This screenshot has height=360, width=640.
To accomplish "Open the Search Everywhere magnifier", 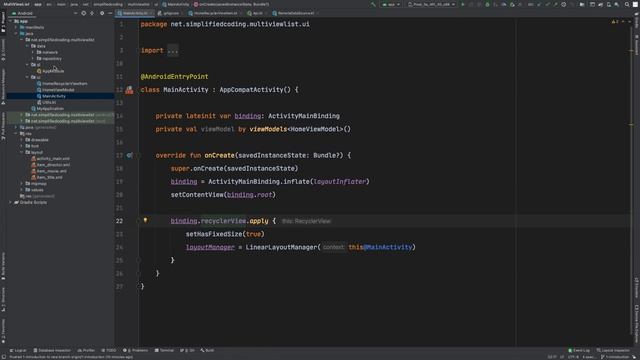I will (627, 4).
